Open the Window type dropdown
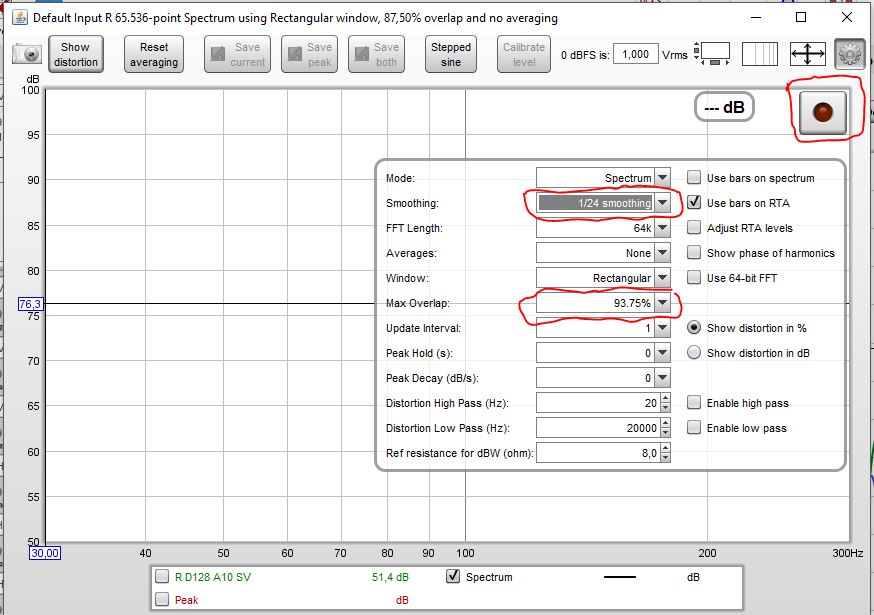Image resolution: width=874 pixels, height=615 pixels. [661, 278]
